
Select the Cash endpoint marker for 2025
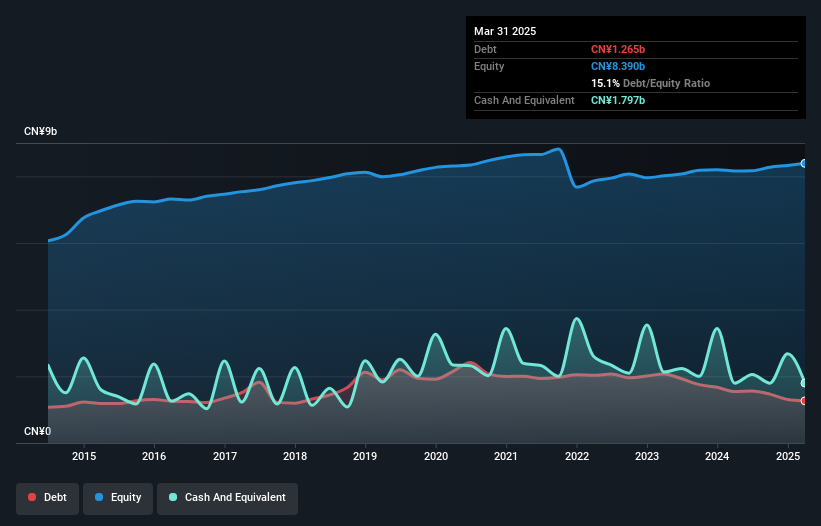point(804,383)
